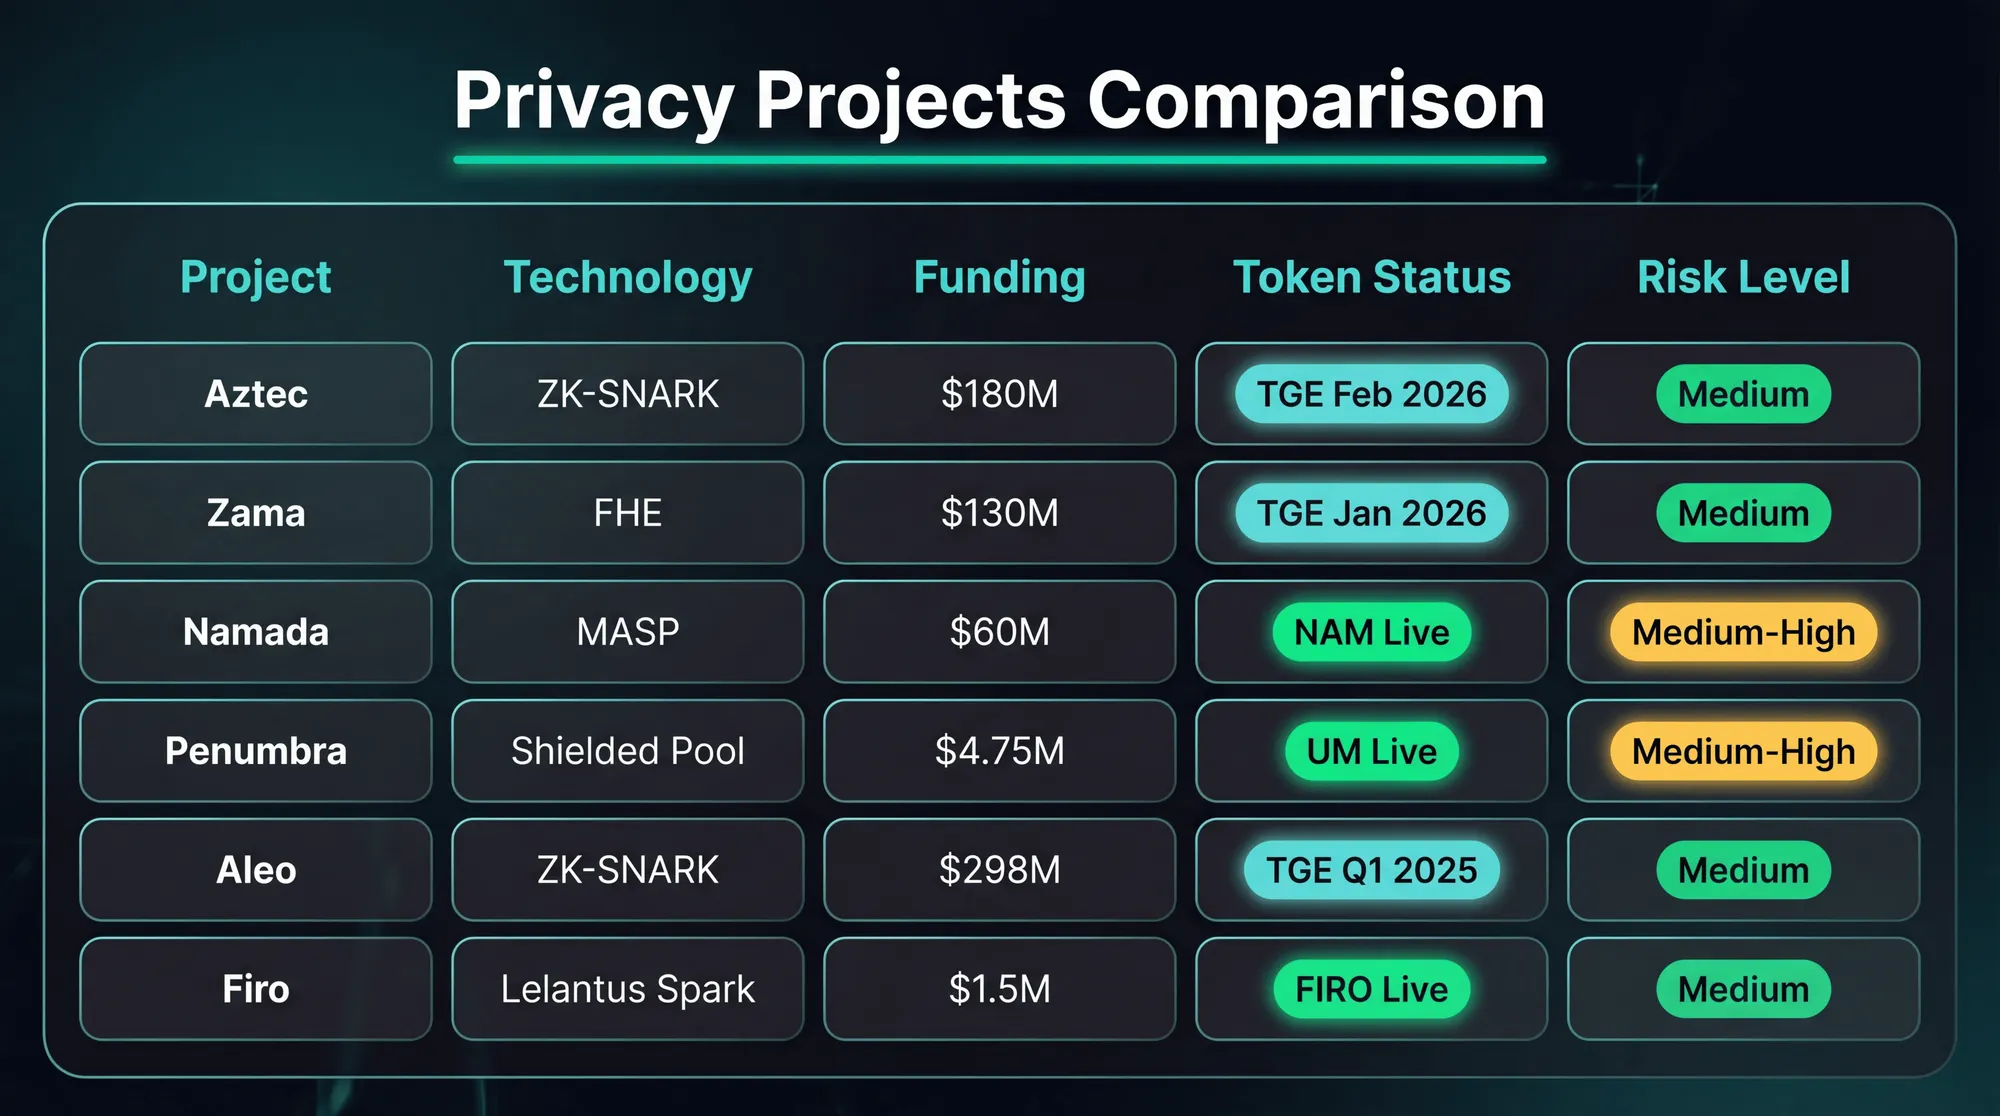
Task: Select the Namada project cell
Action: coord(256,632)
